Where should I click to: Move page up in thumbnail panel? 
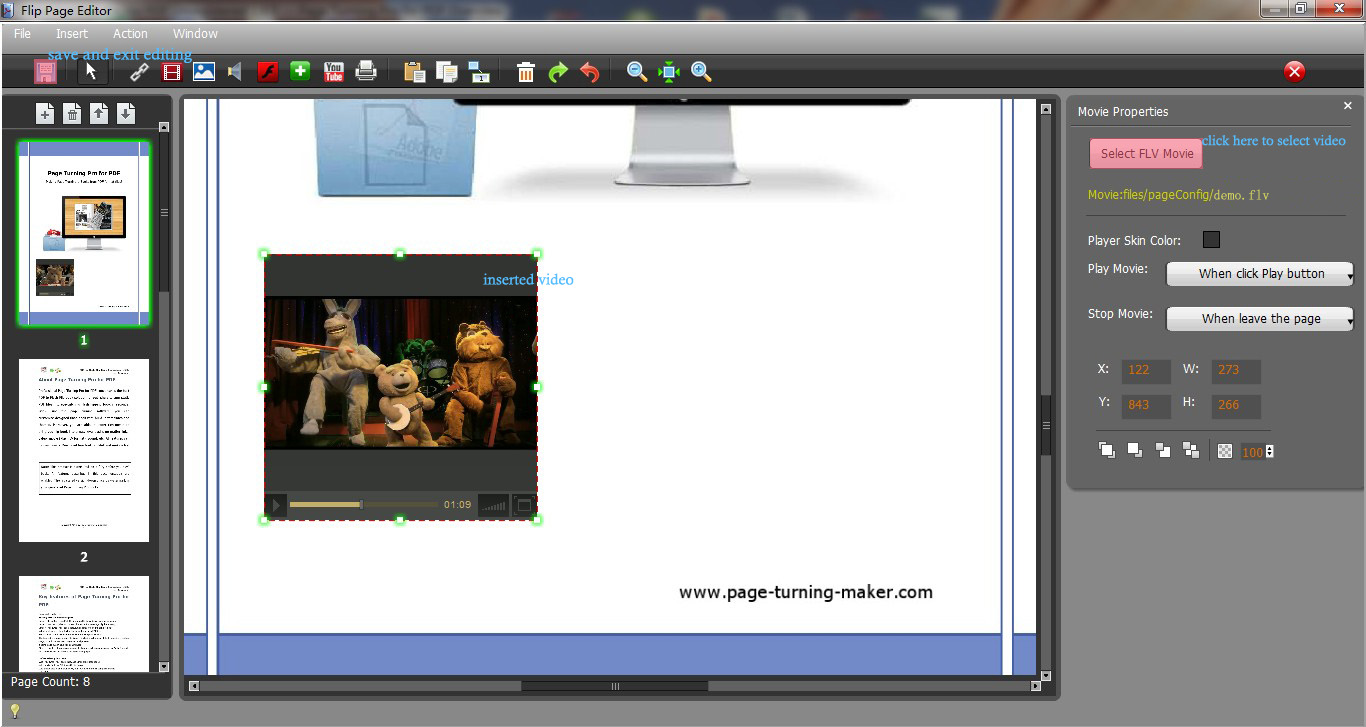point(99,114)
